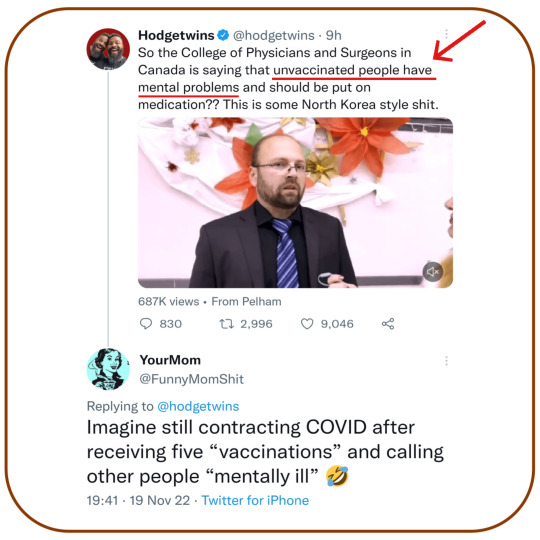The width and height of the screenshot is (540, 540).
Task: Open the YourMom avatar image
Action: point(108,369)
